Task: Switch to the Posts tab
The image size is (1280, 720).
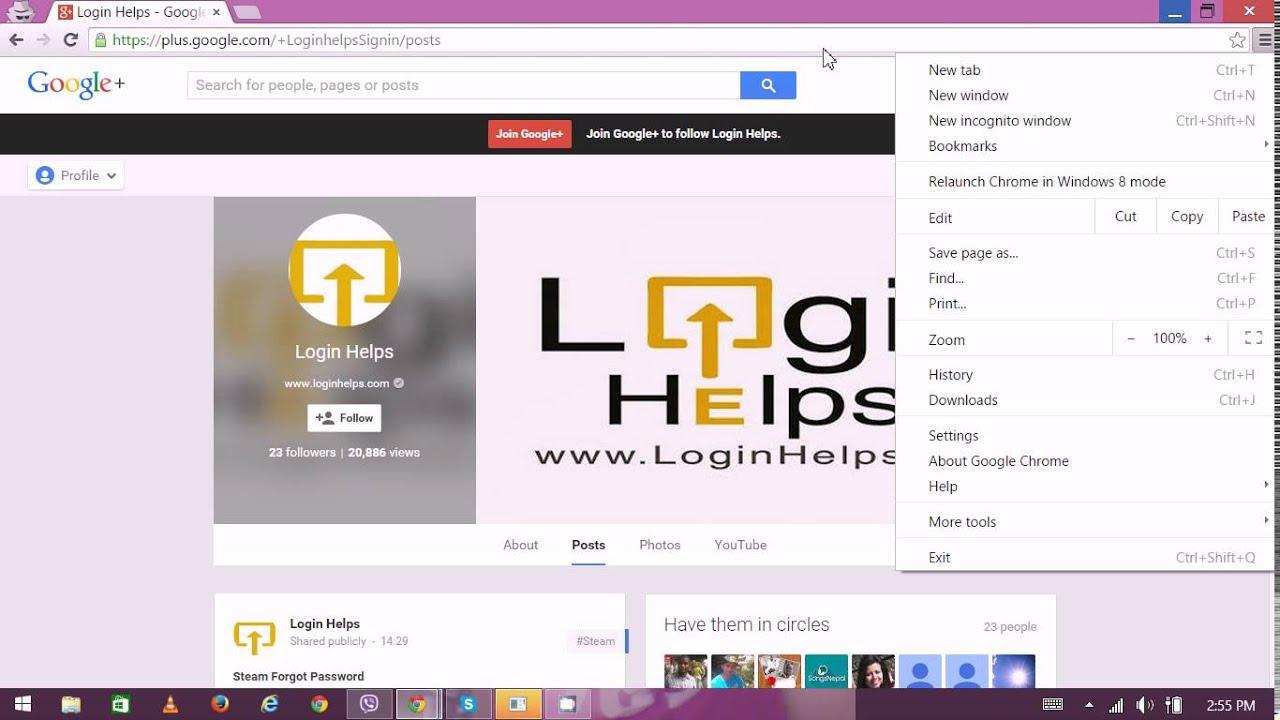Action: click(588, 545)
